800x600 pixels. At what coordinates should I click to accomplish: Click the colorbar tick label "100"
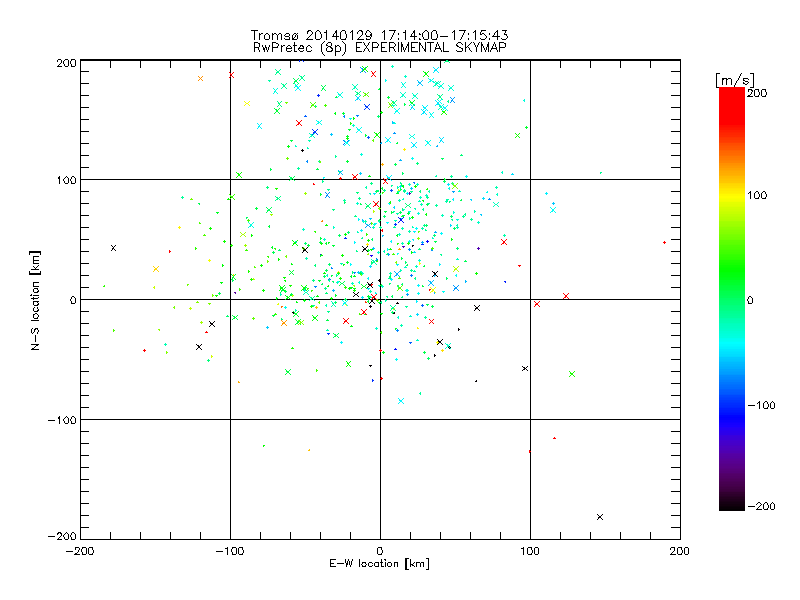pos(757,195)
